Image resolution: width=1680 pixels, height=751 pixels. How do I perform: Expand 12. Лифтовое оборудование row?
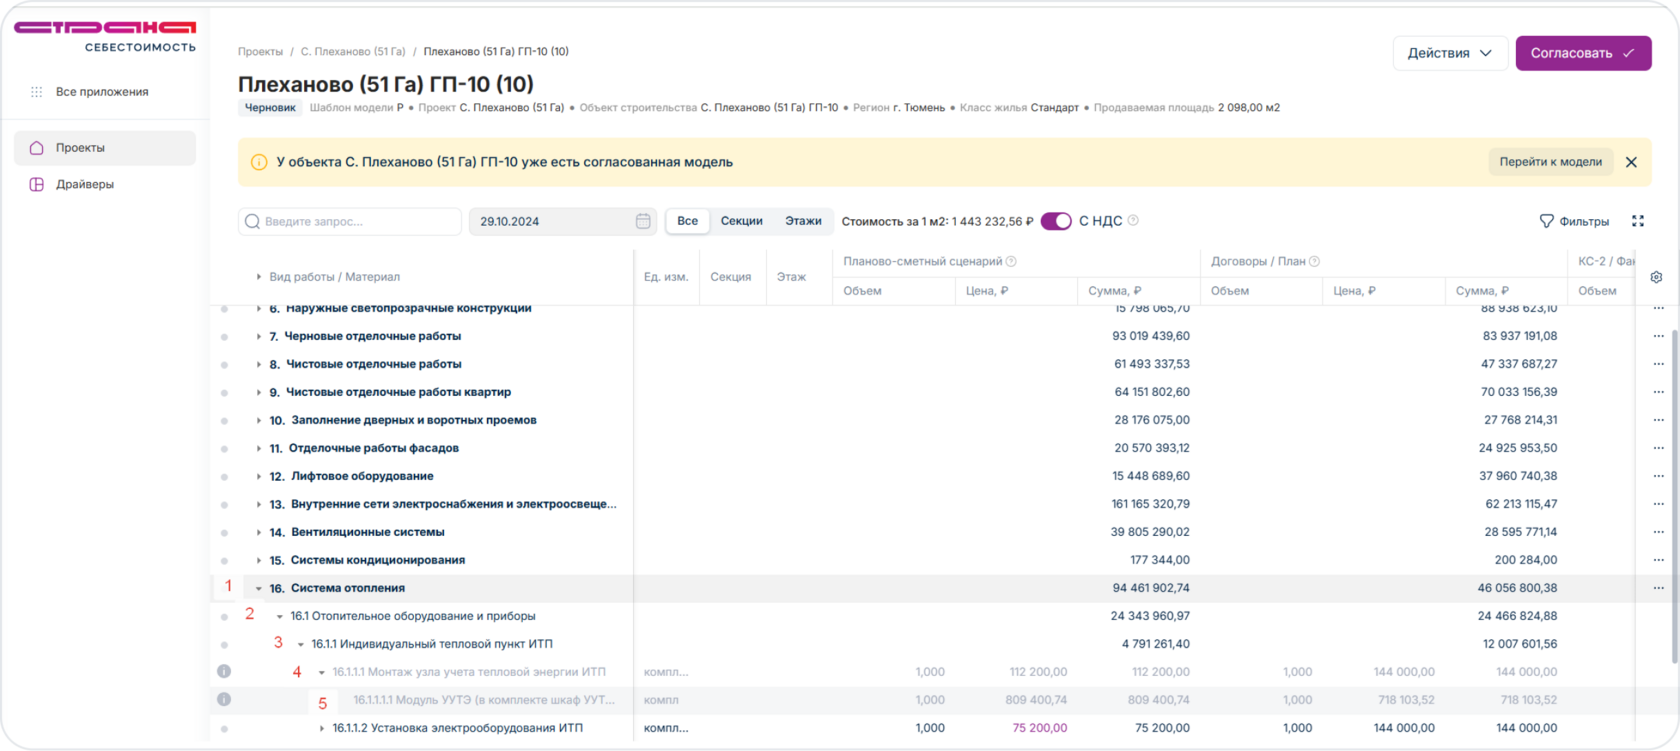click(259, 477)
